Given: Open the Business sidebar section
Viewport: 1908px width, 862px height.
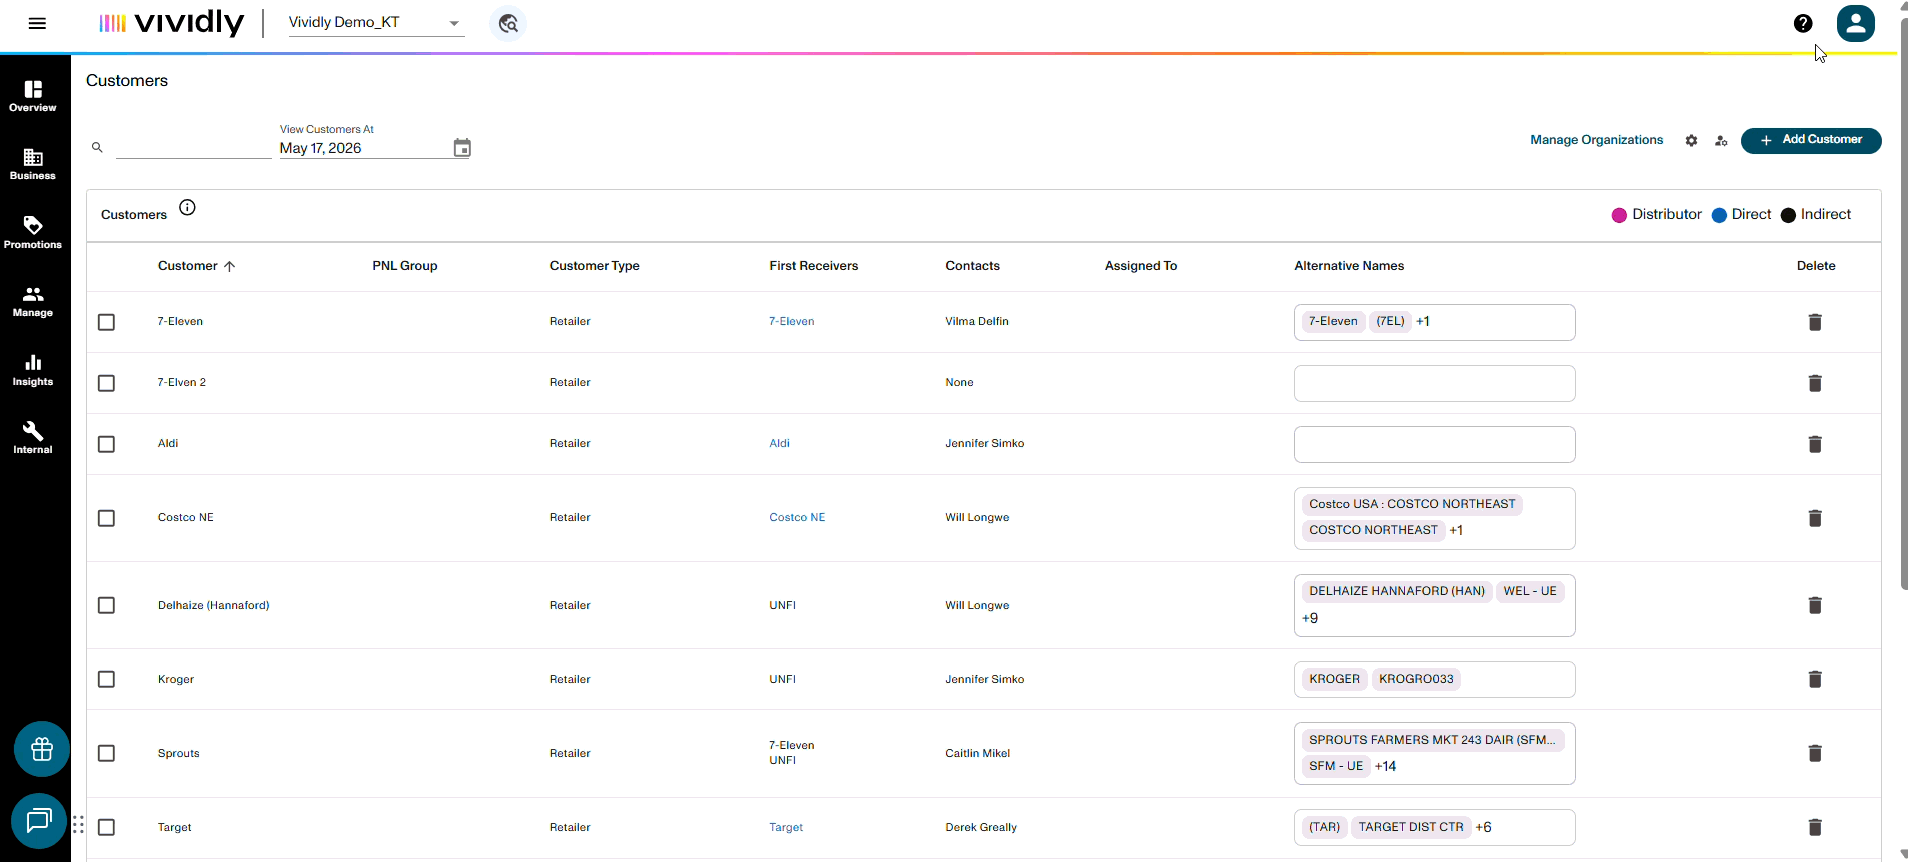Looking at the screenshot, I should [x=33, y=164].
